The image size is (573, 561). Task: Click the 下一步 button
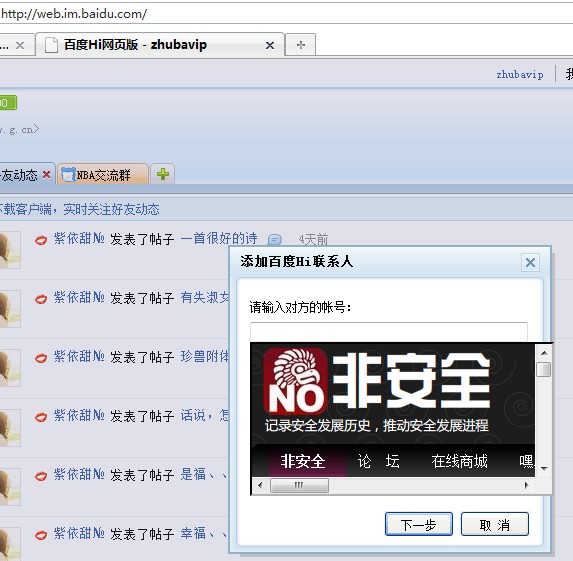pos(419,524)
